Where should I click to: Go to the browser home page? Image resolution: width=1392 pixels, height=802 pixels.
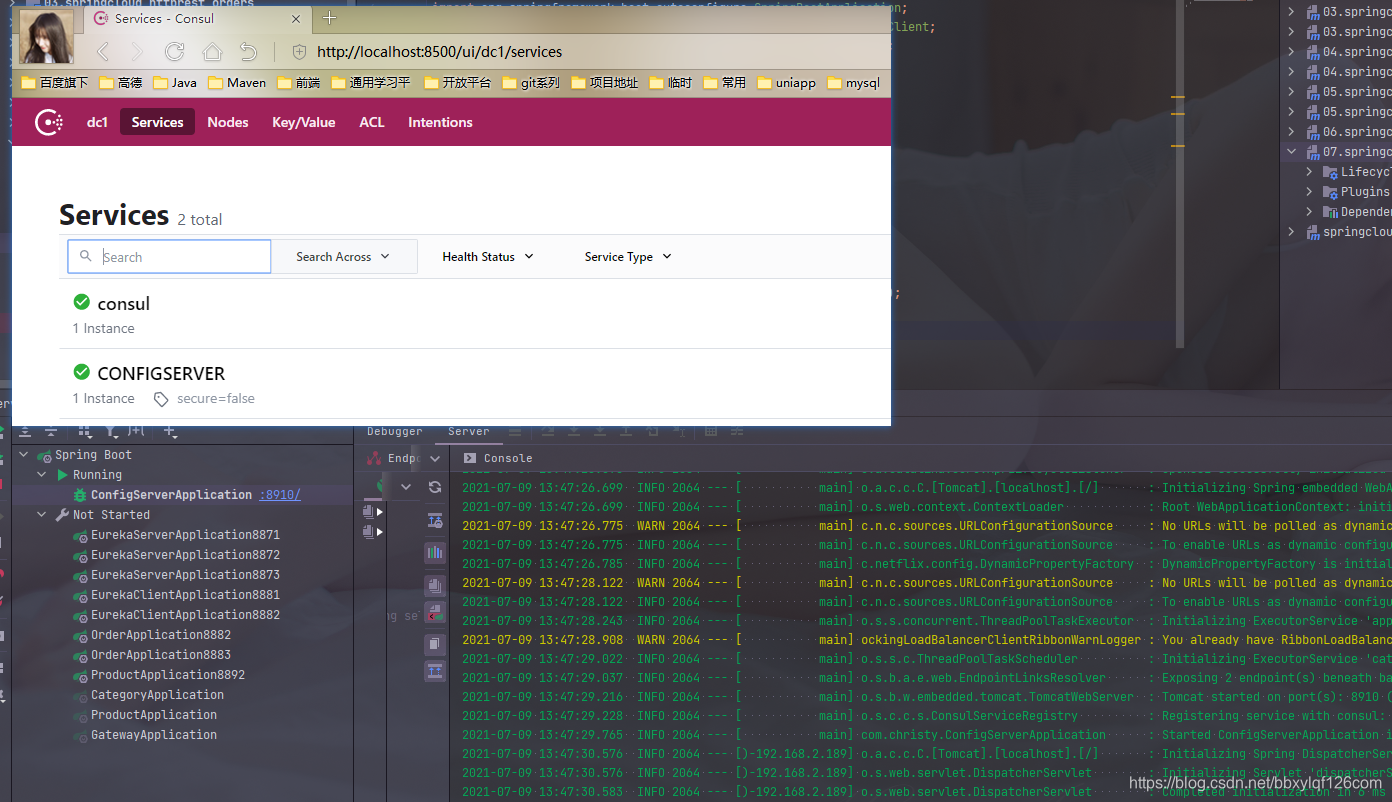pos(212,52)
